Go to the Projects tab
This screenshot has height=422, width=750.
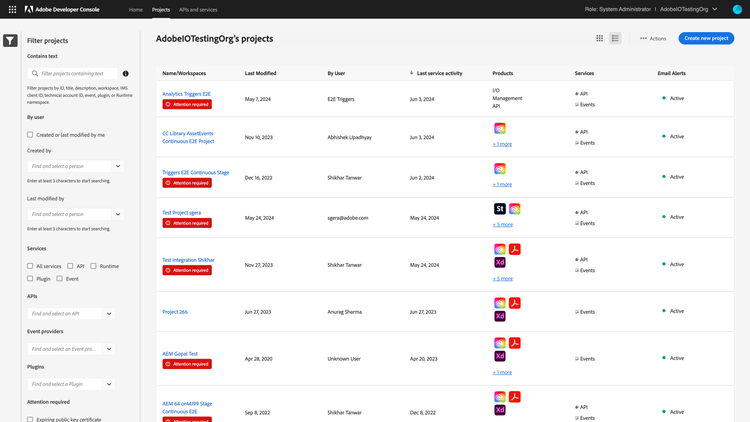click(x=161, y=10)
